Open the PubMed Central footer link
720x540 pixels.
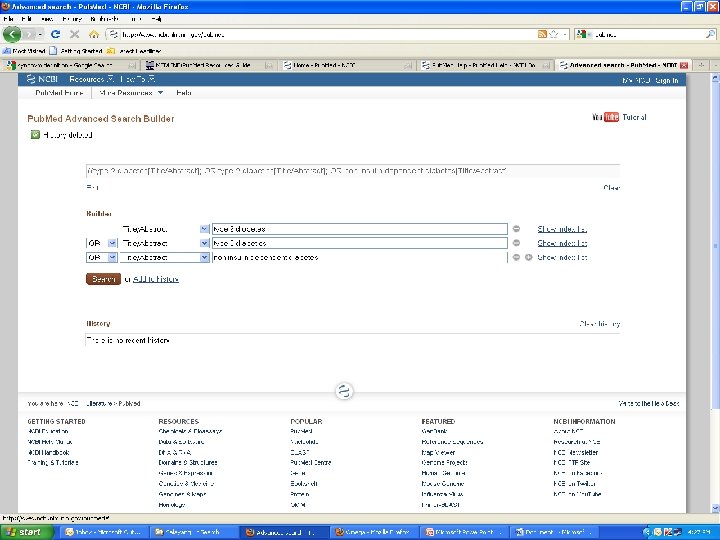pos(311,462)
